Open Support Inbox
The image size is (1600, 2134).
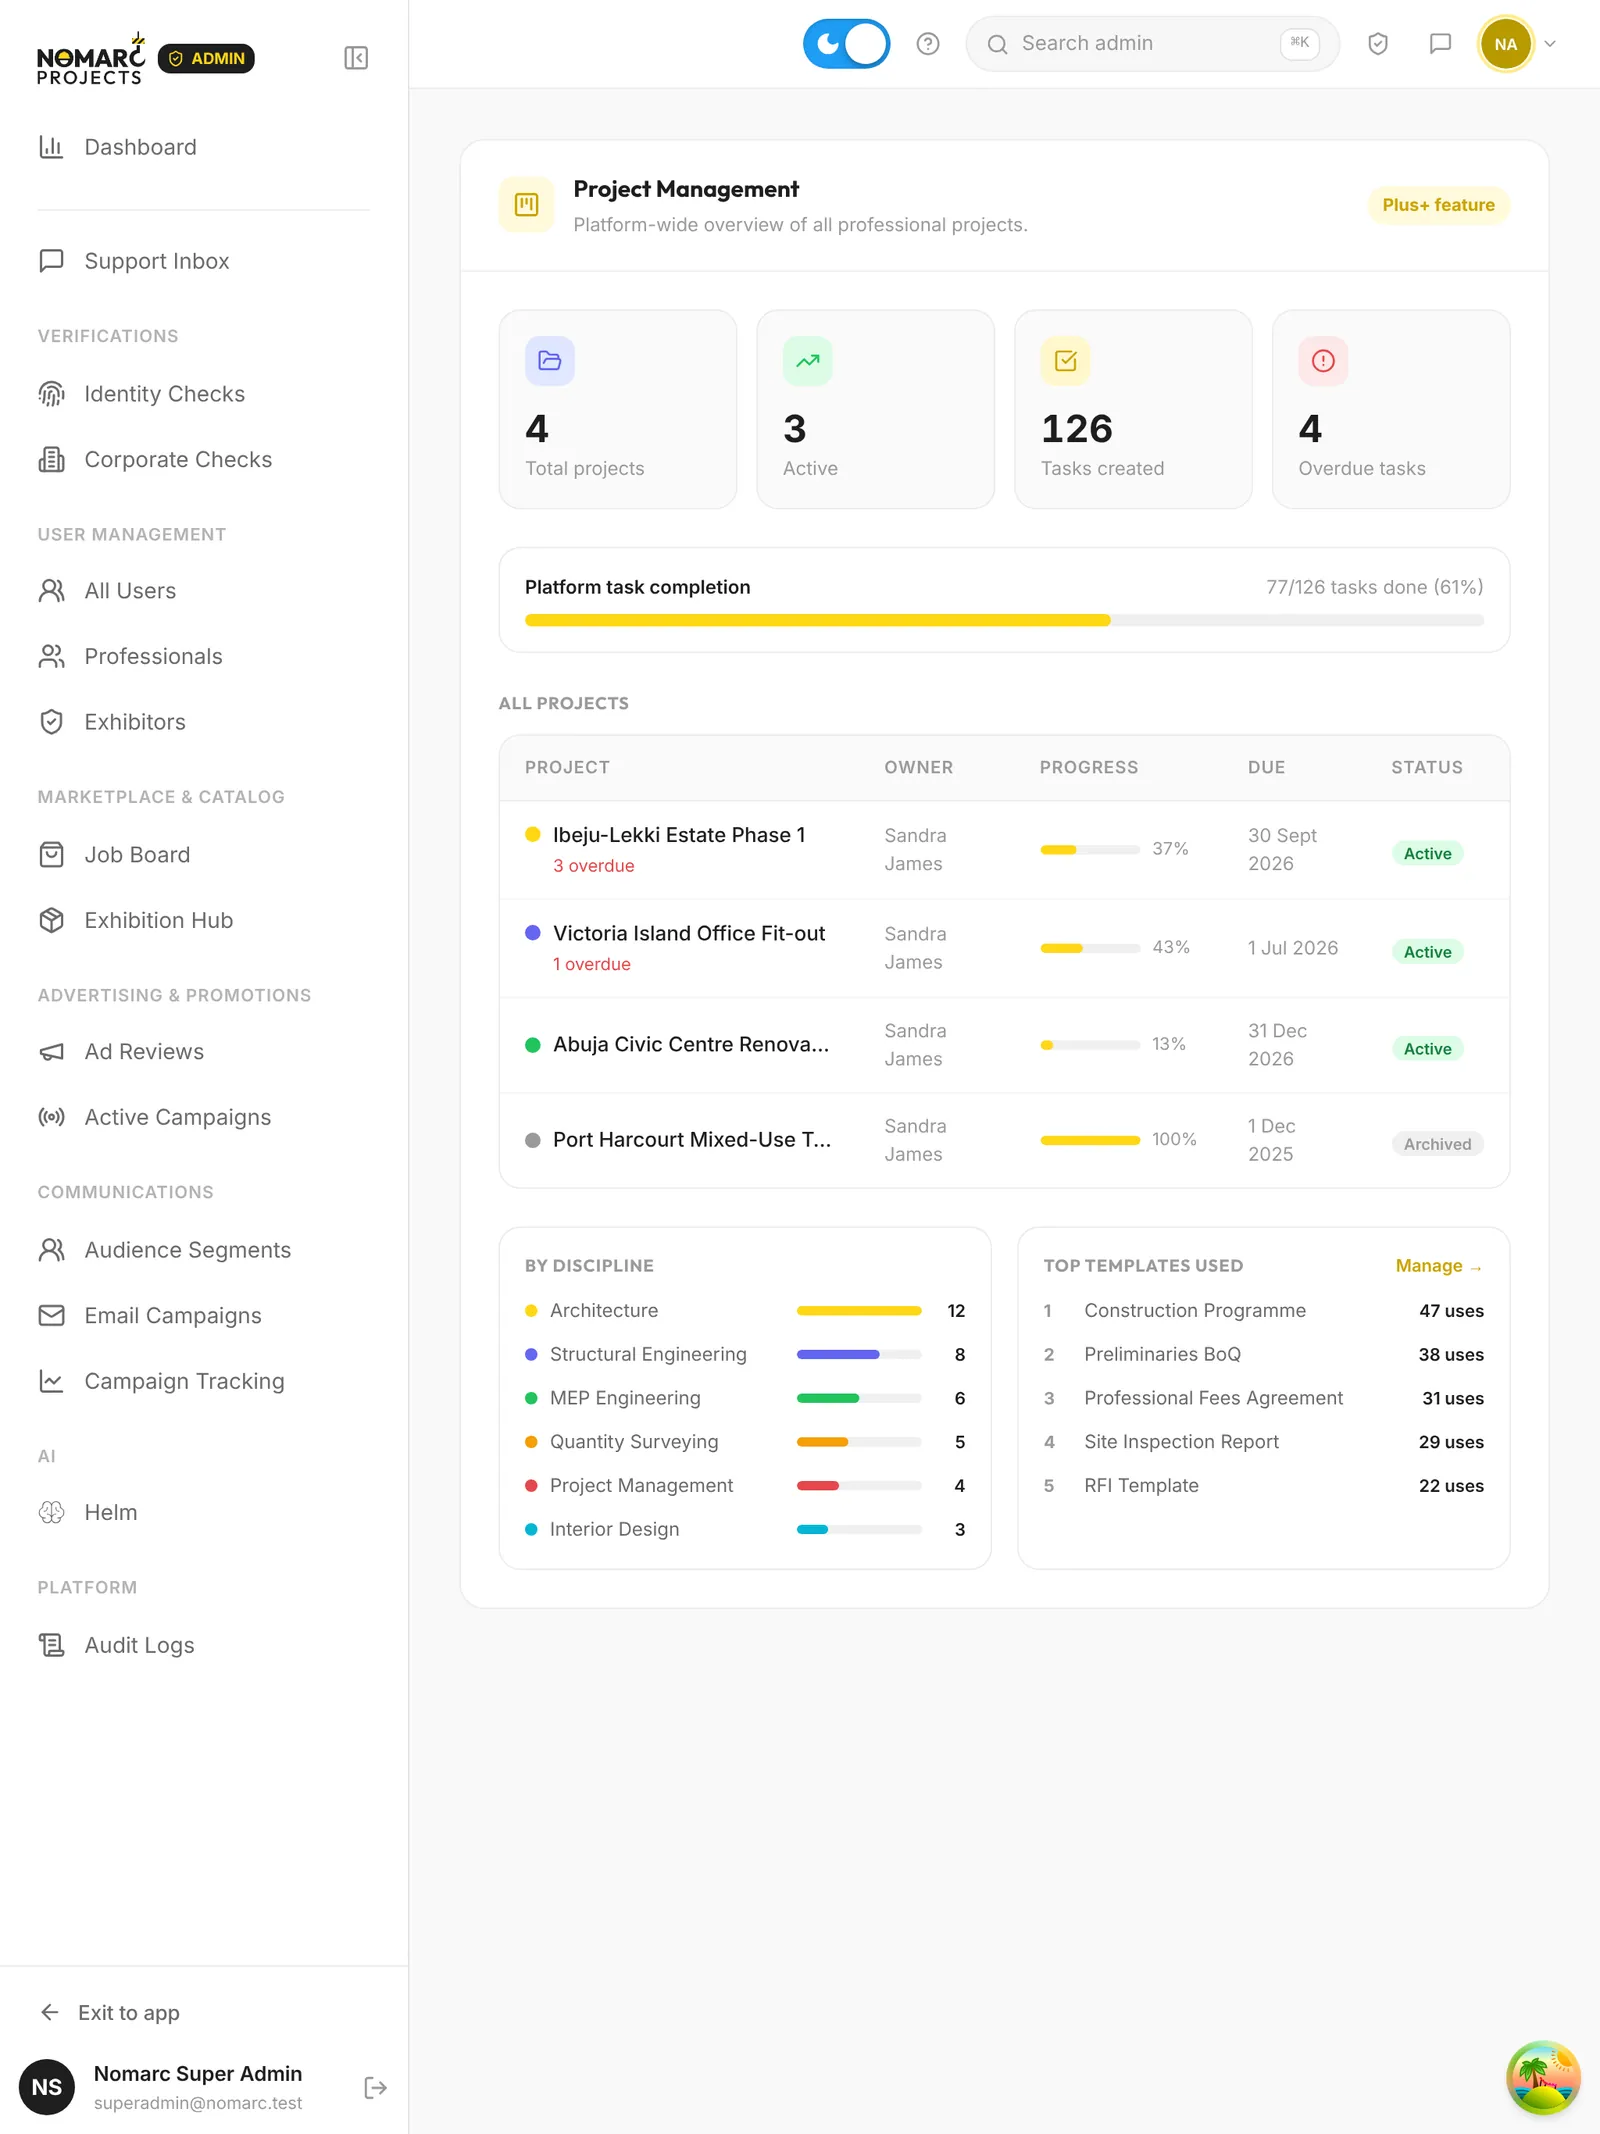coord(204,261)
